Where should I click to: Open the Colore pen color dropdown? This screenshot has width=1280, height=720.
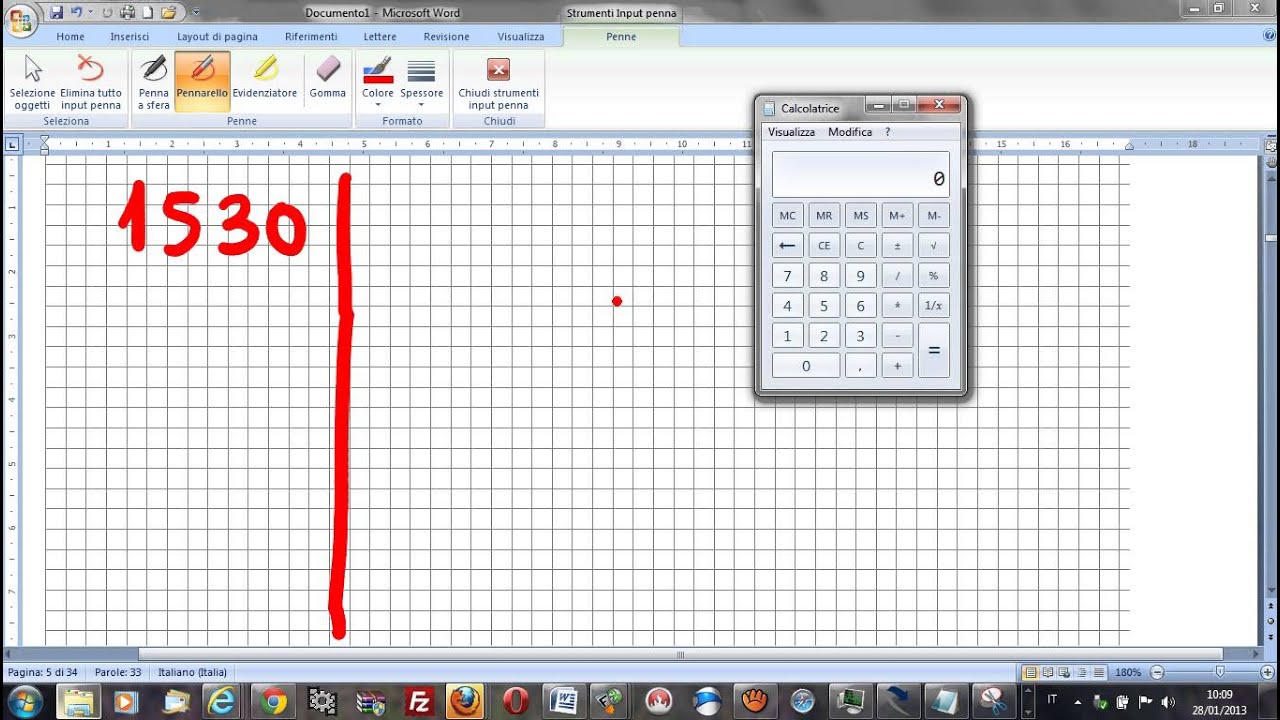click(378, 83)
